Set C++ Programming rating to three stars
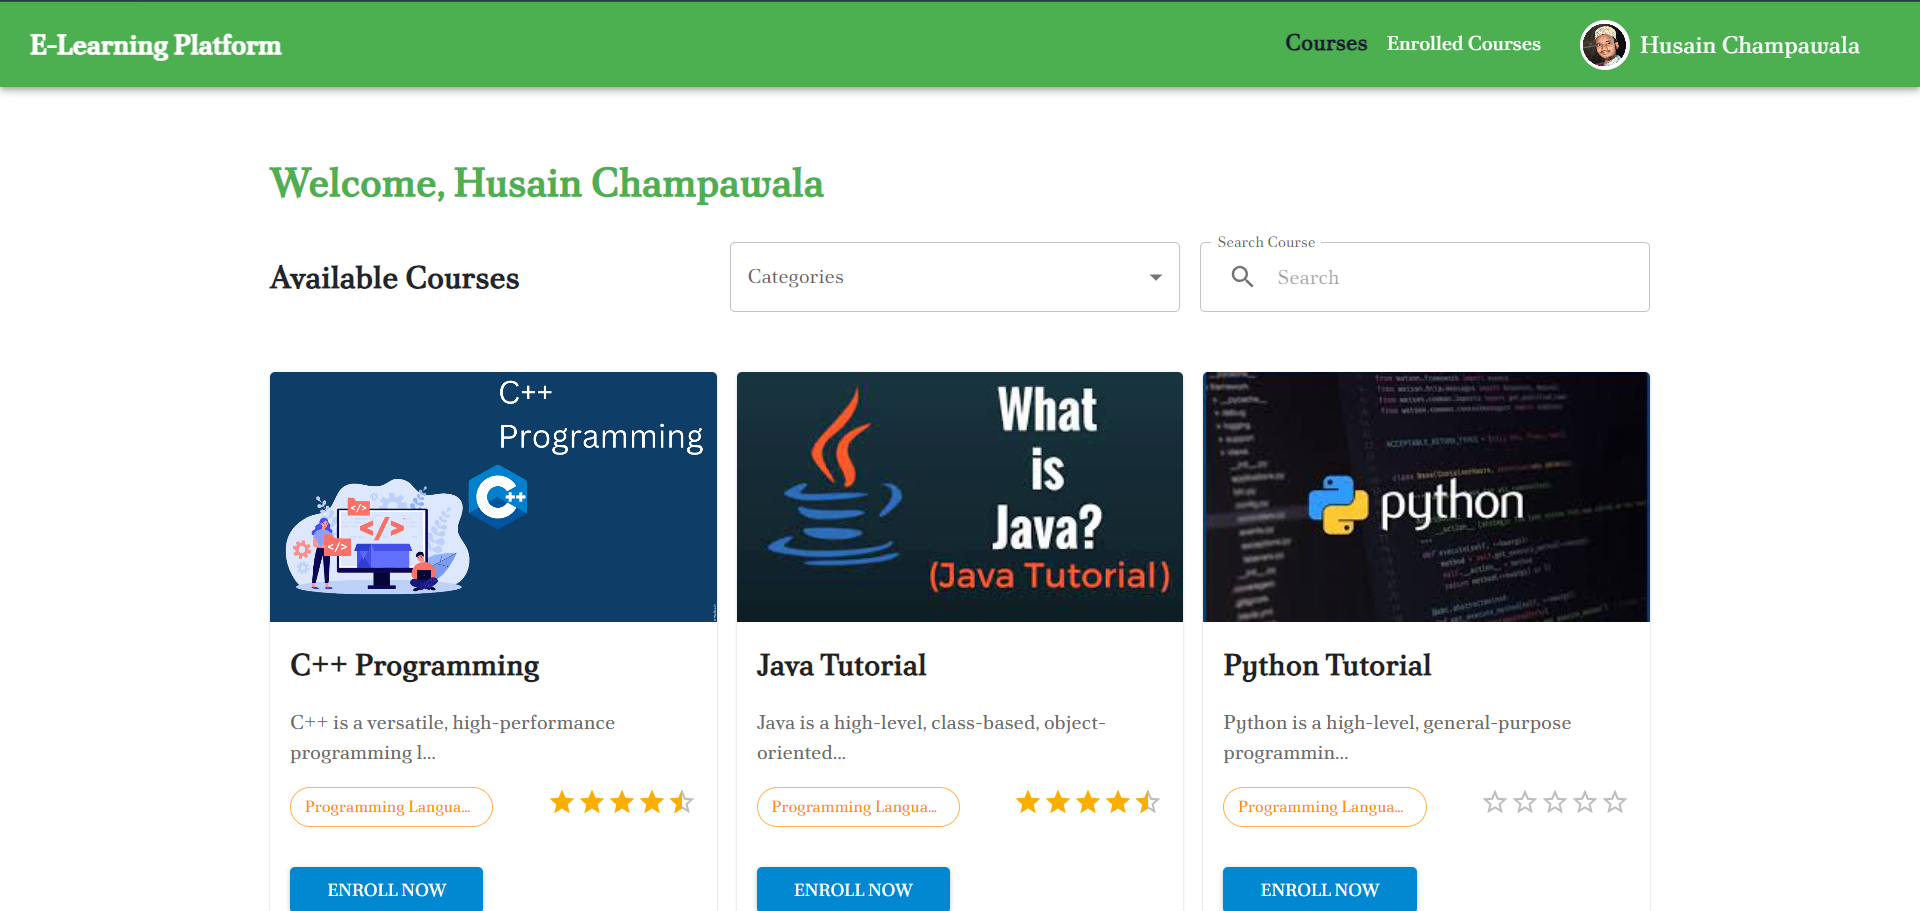This screenshot has width=1920, height=911. [621, 801]
